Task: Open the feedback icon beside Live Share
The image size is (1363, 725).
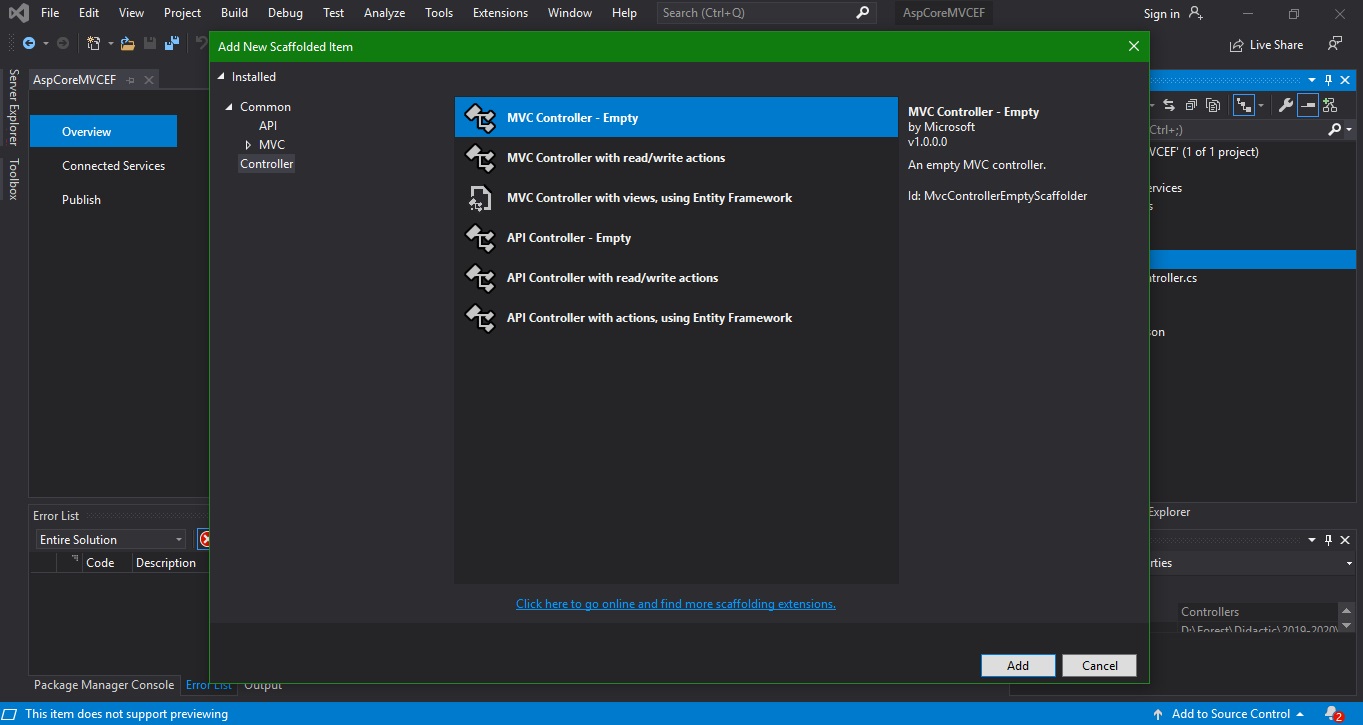Action: 1334,44
